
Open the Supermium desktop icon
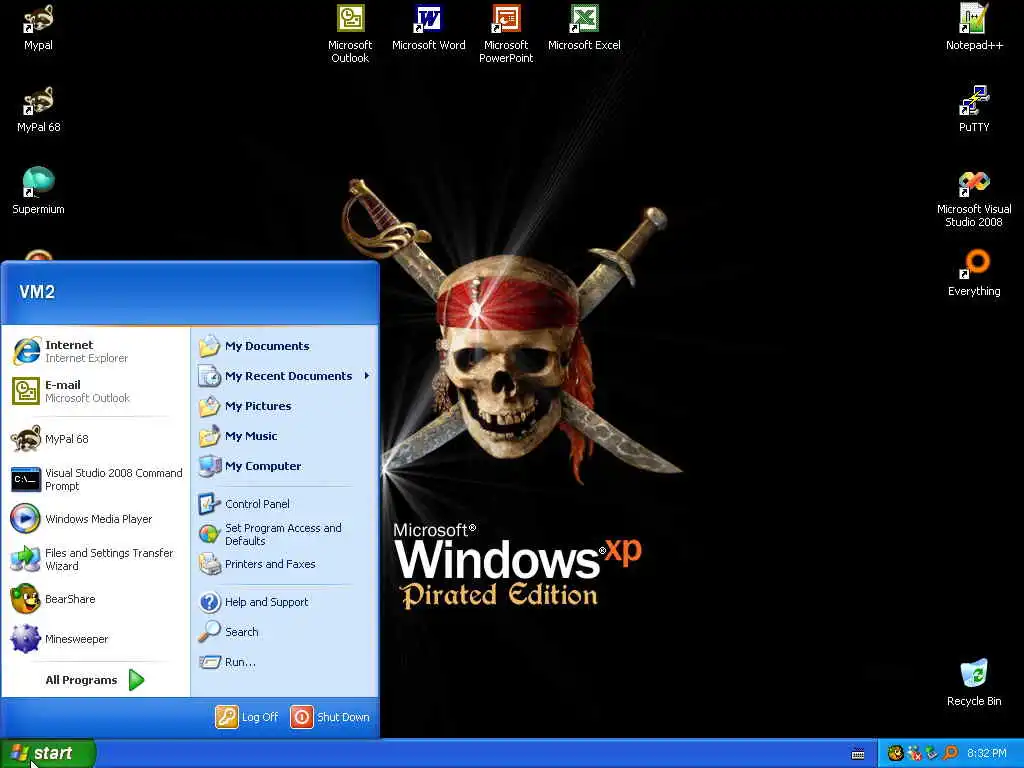coord(38,191)
